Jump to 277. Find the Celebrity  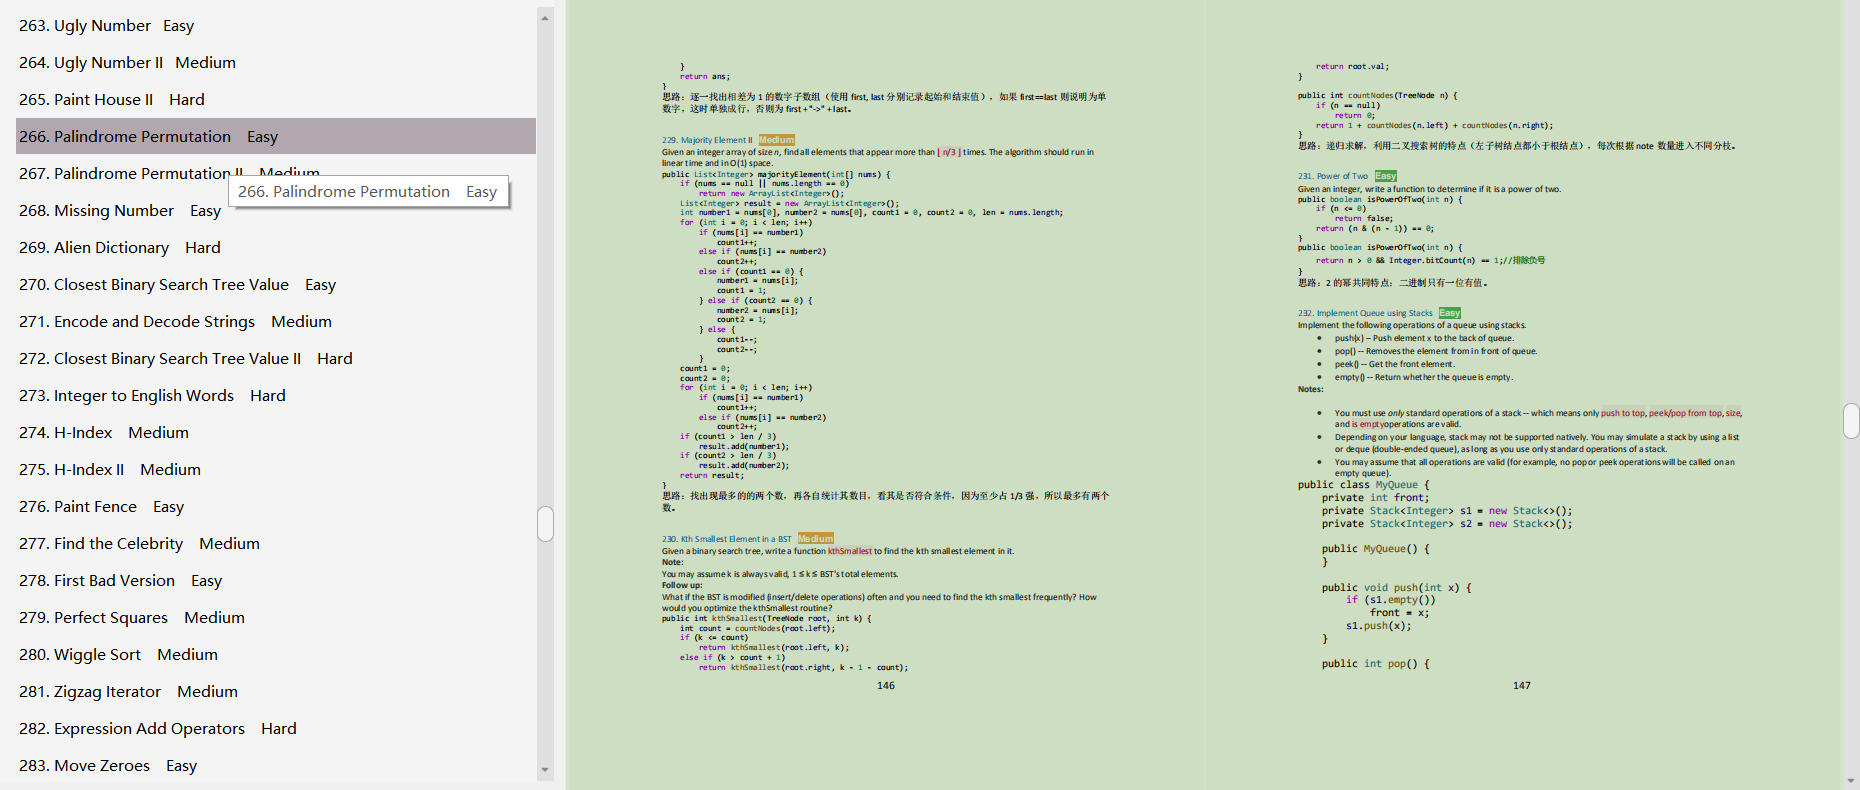[139, 544]
